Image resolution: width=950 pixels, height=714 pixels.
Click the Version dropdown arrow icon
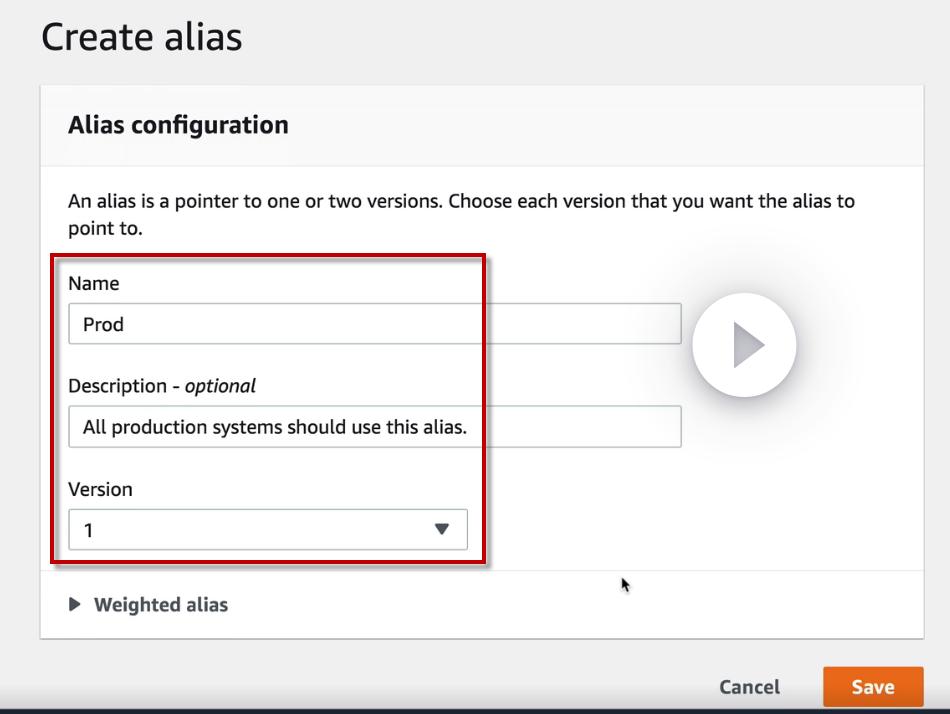442,529
